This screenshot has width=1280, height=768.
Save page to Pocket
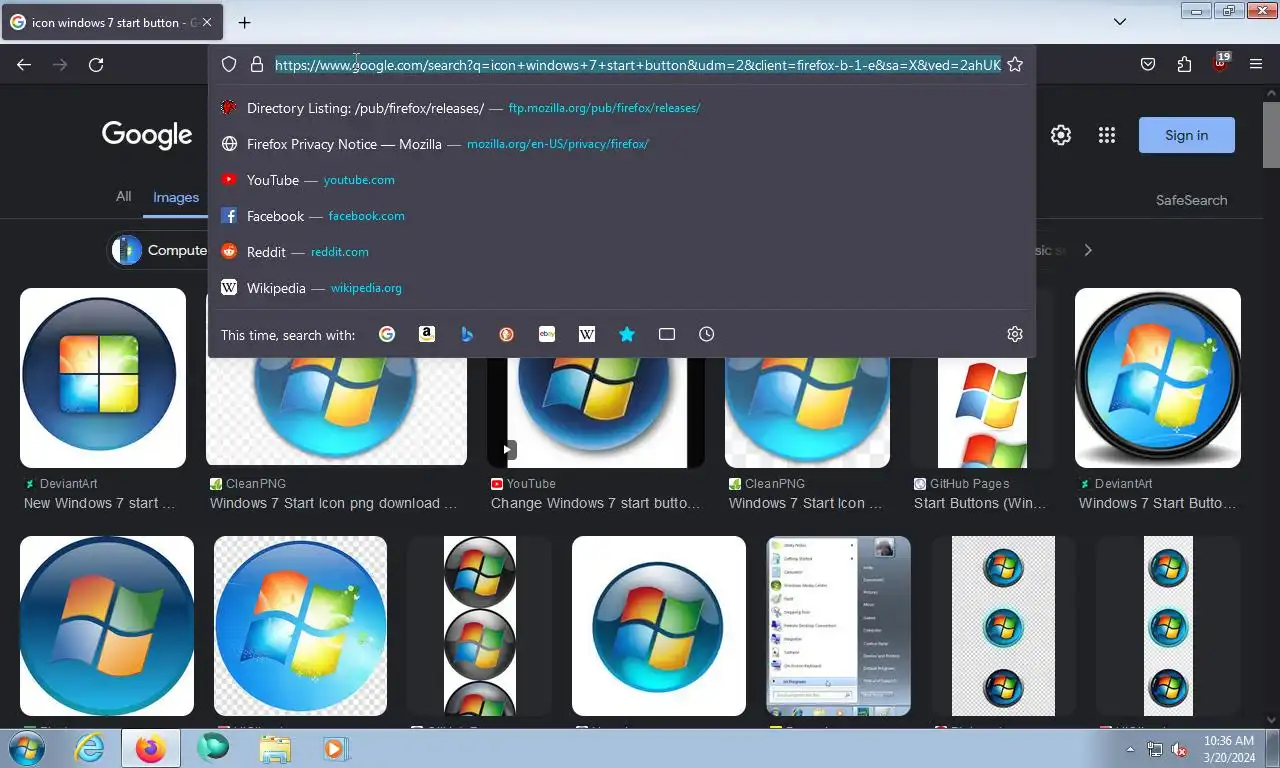point(1148,64)
